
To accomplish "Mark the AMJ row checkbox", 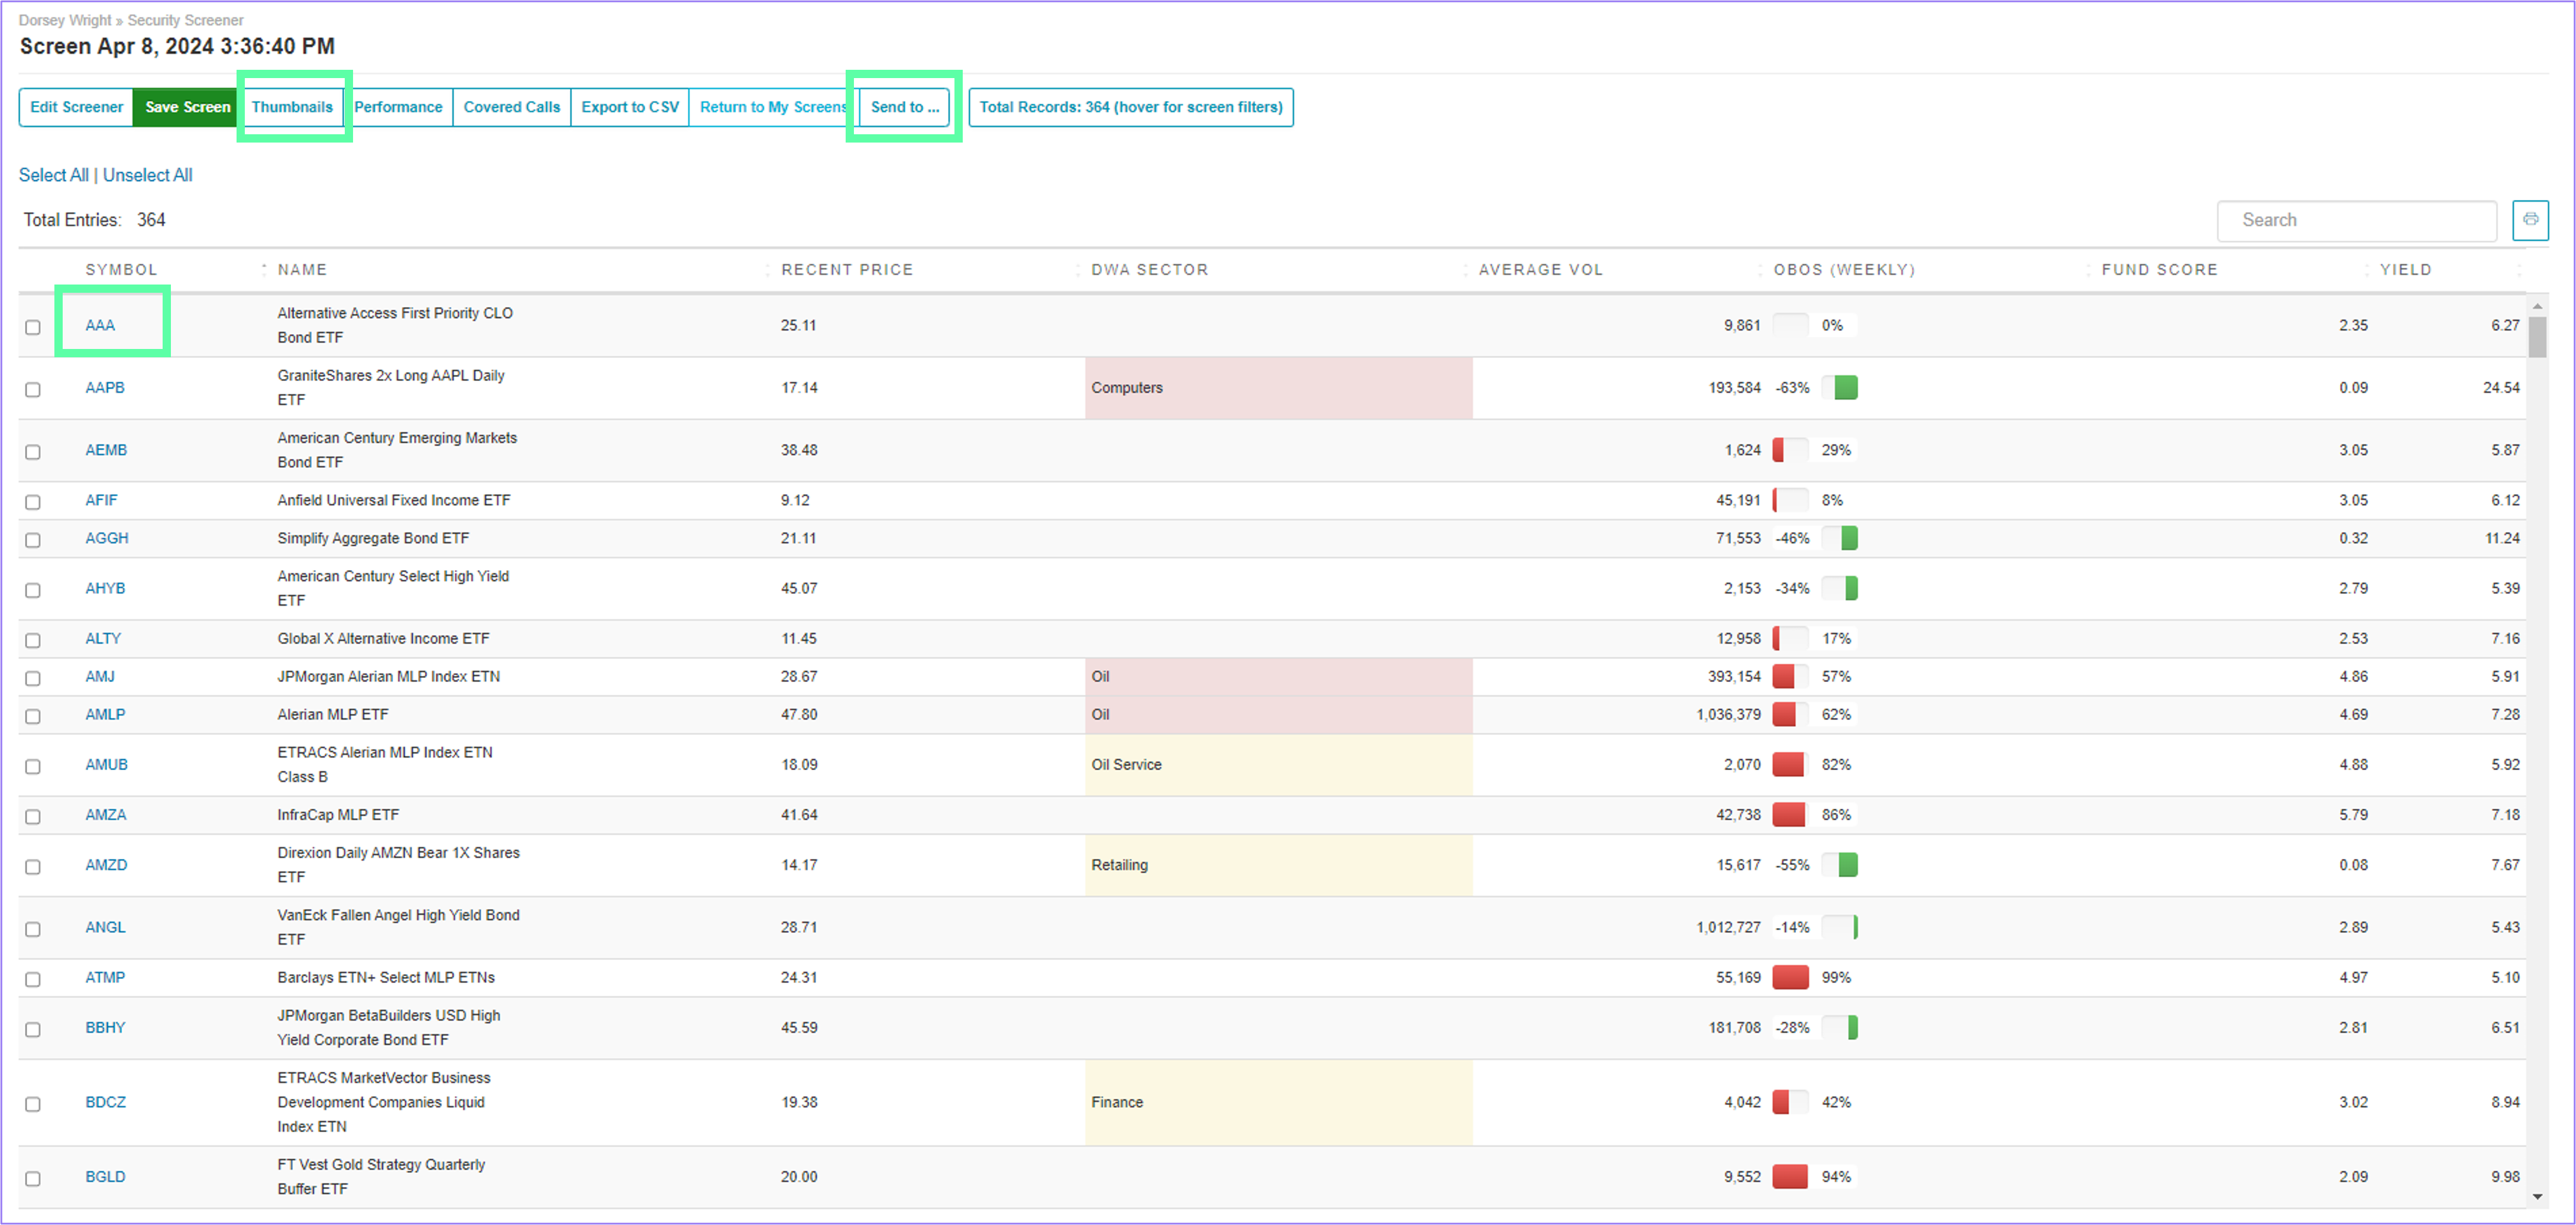I will (x=33, y=678).
